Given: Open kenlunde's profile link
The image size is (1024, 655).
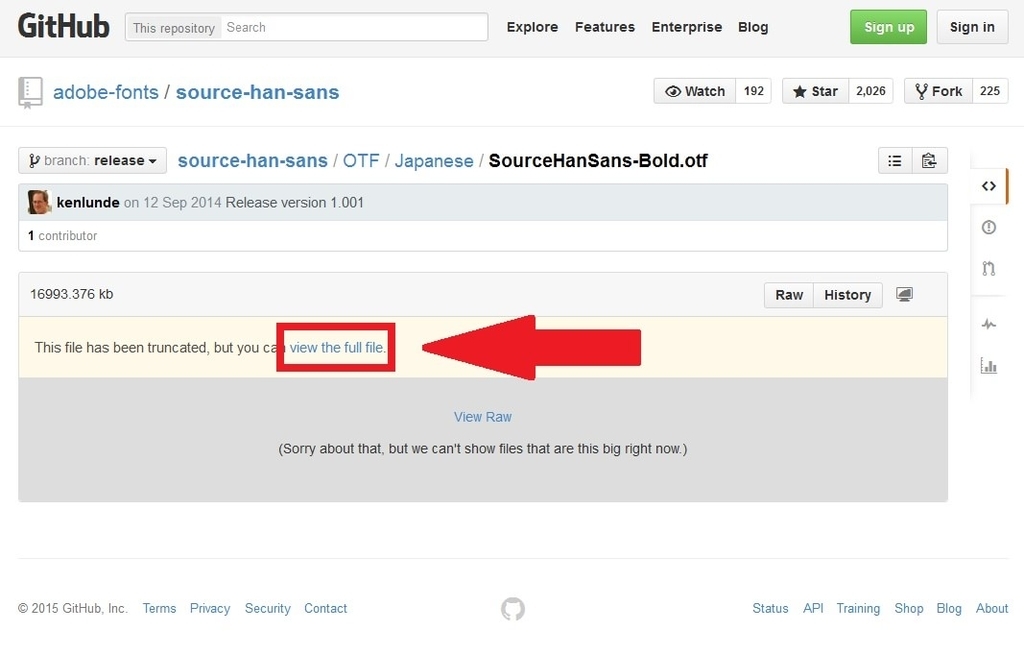Looking at the screenshot, I should point(88,202).
